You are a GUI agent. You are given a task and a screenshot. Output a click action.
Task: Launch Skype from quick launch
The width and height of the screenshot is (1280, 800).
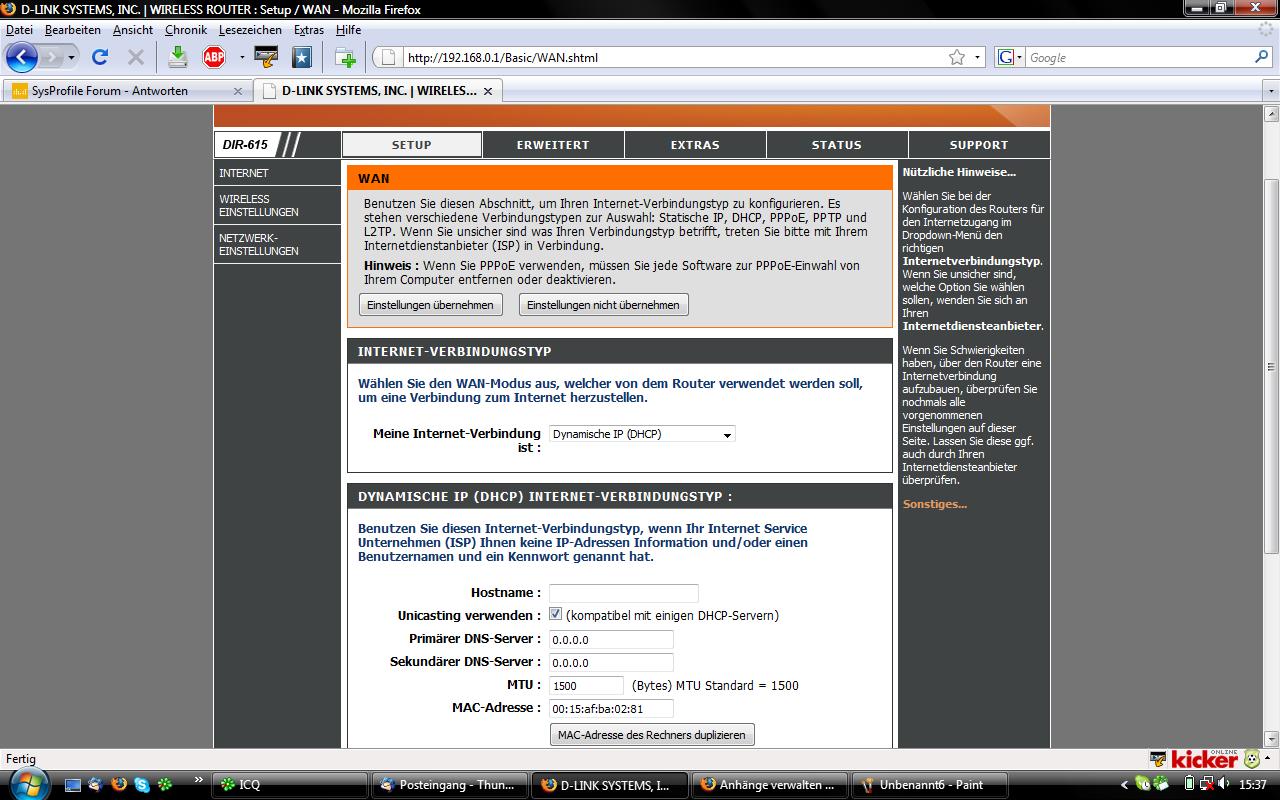tap(142, 785)
